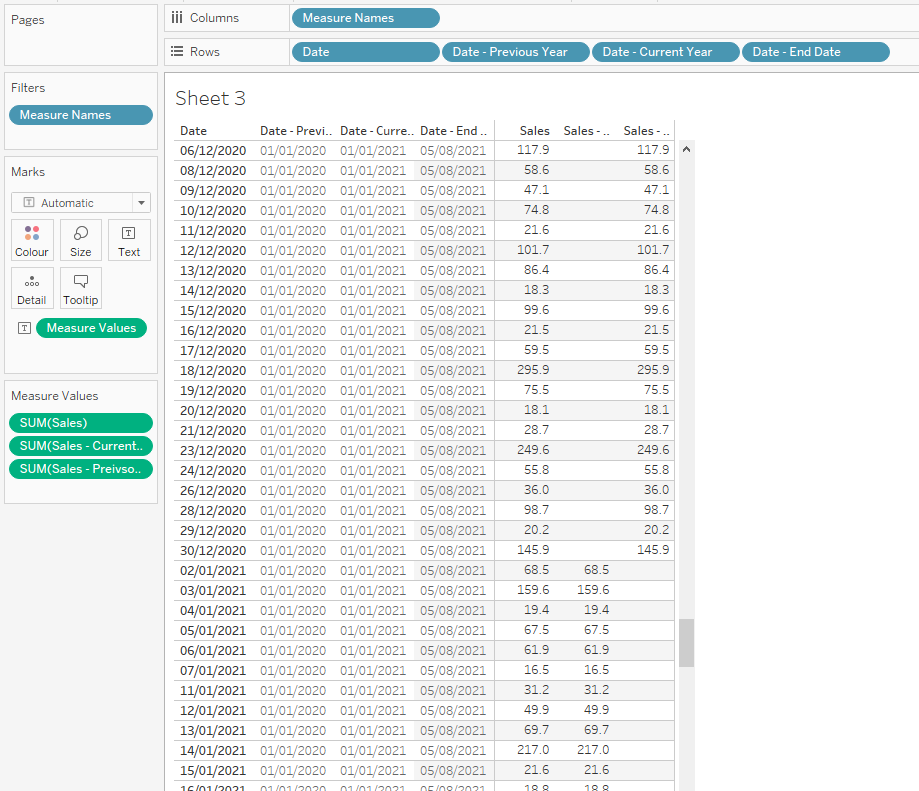Click the Columns shelf icon
The height and width of the screenshot is (791, 919).
click(177, 18)
